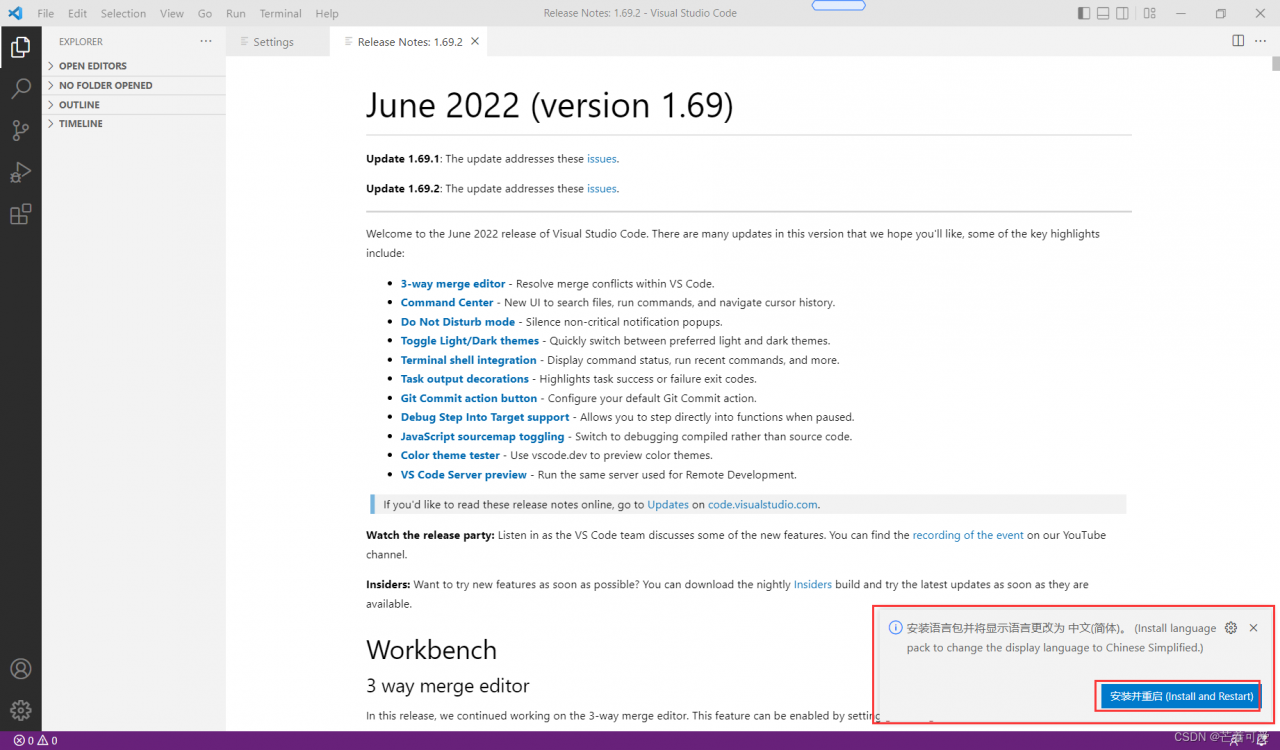The image size is (1280, 750).
Task: Open the Terminal shell integration link
Action: click(469, 360)
